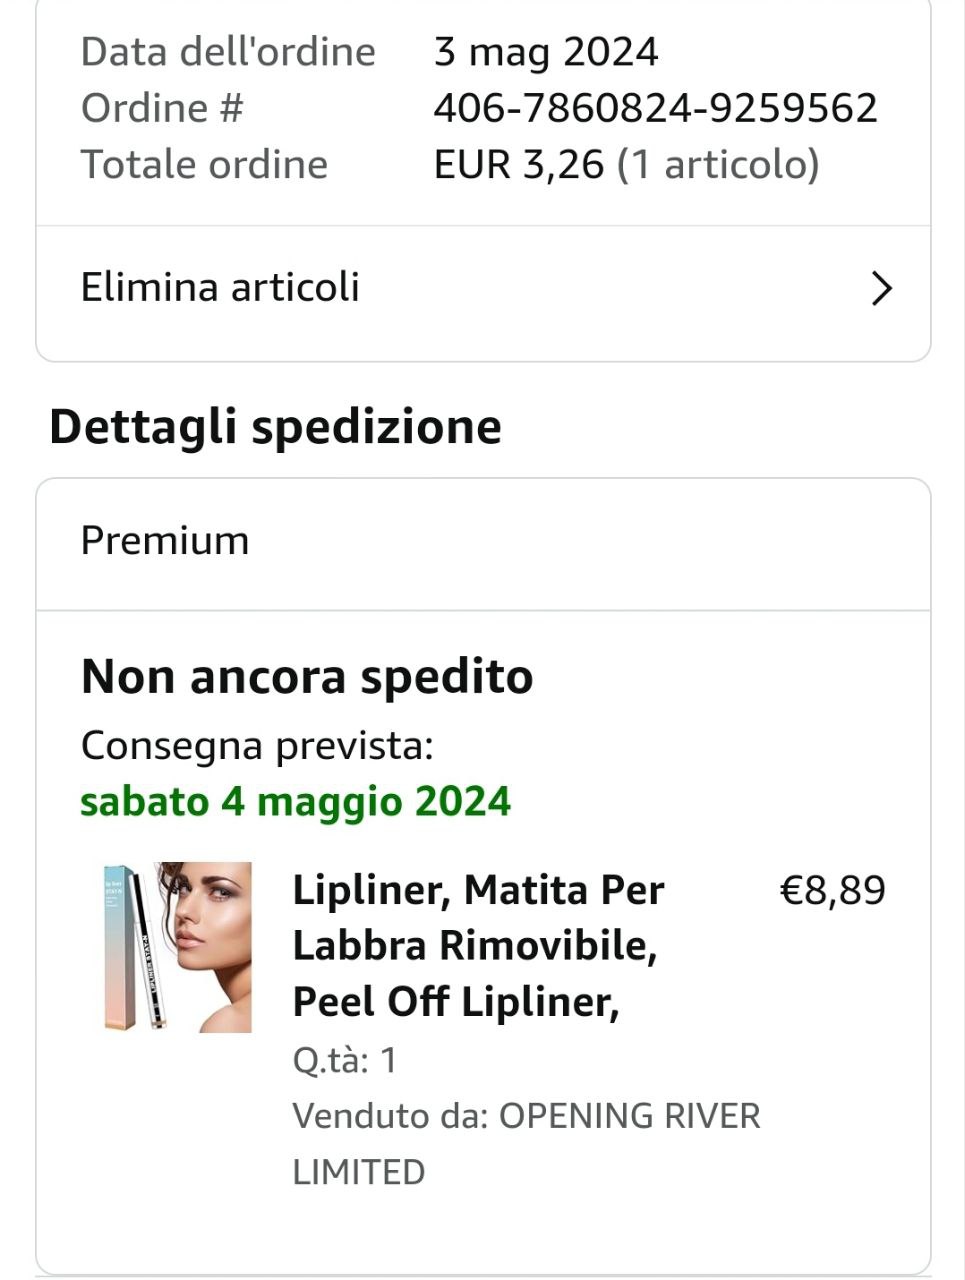
Task: Select the order number 406-7860824-9259562
Action: 655,108
